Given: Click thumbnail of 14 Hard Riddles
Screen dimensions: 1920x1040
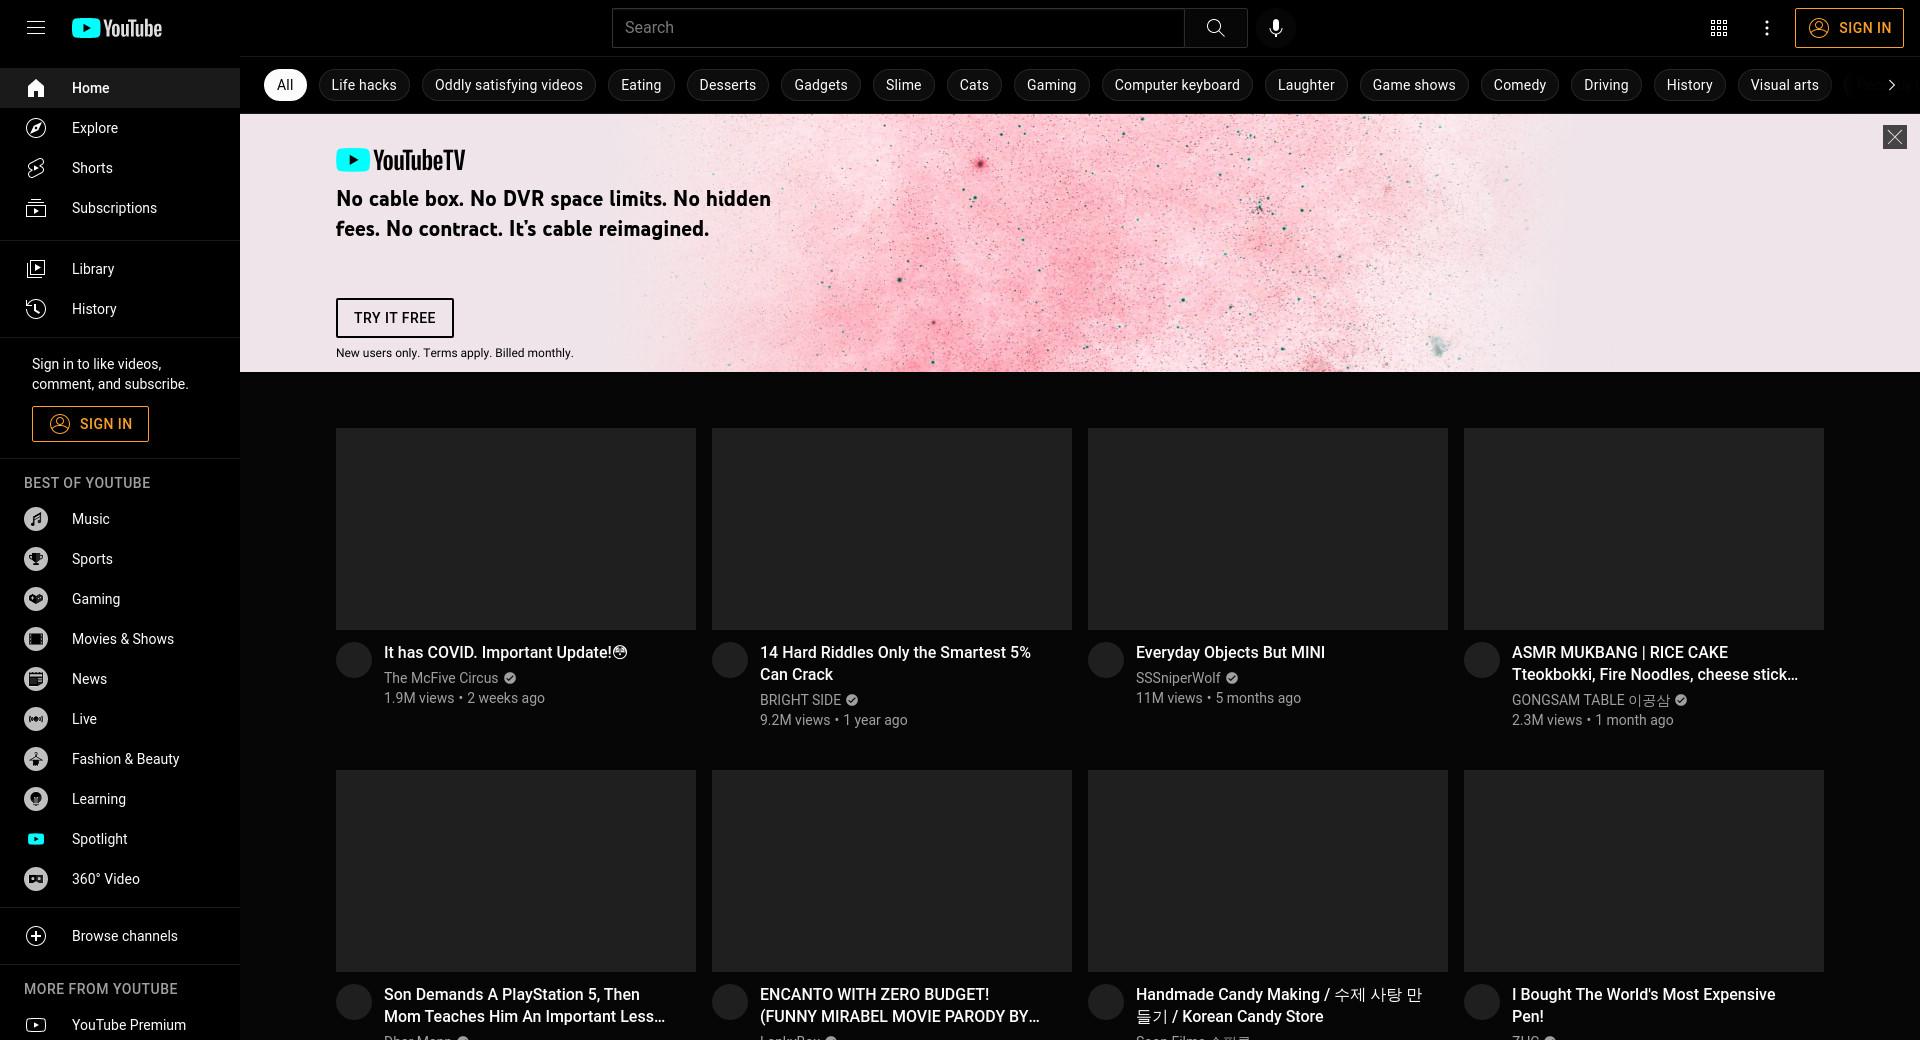Looking at the screenshot, I should click(892, 529).
